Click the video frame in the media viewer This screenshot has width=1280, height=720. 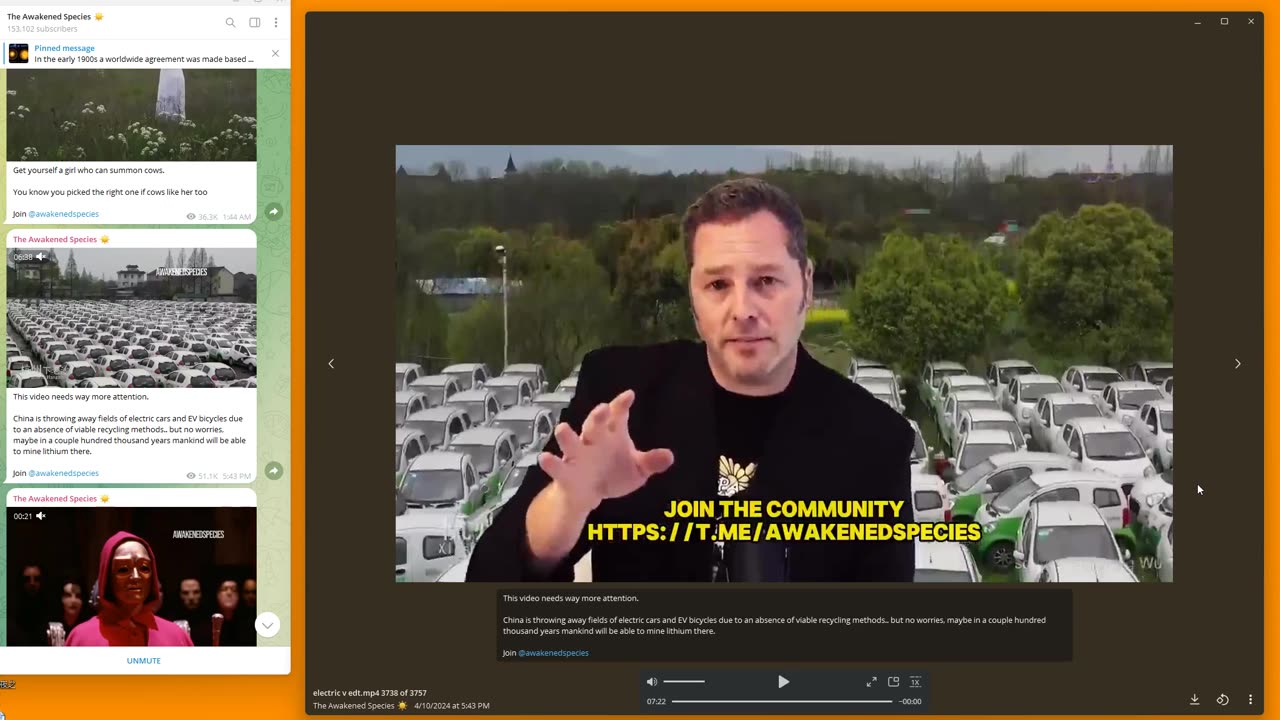[x=784, y=364]
